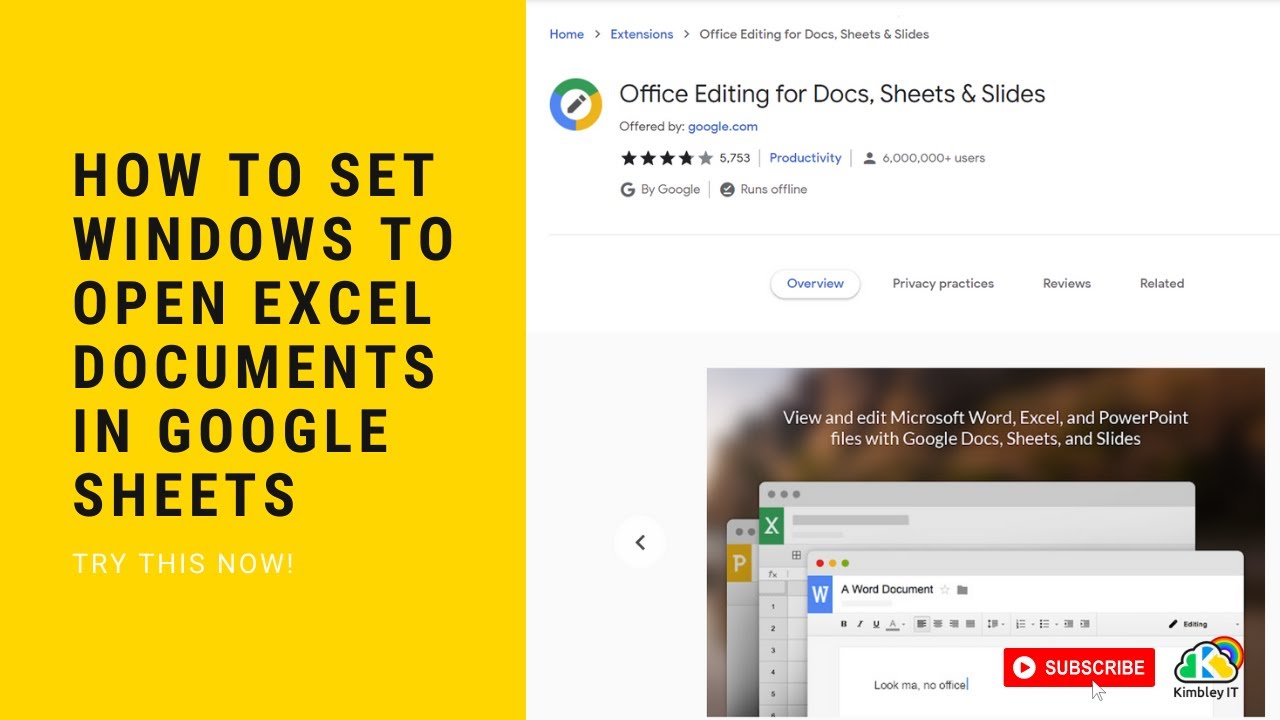Viewport: 1280px width, 720px height.
Task: Open the Related tab
Action: (1162, 283)
